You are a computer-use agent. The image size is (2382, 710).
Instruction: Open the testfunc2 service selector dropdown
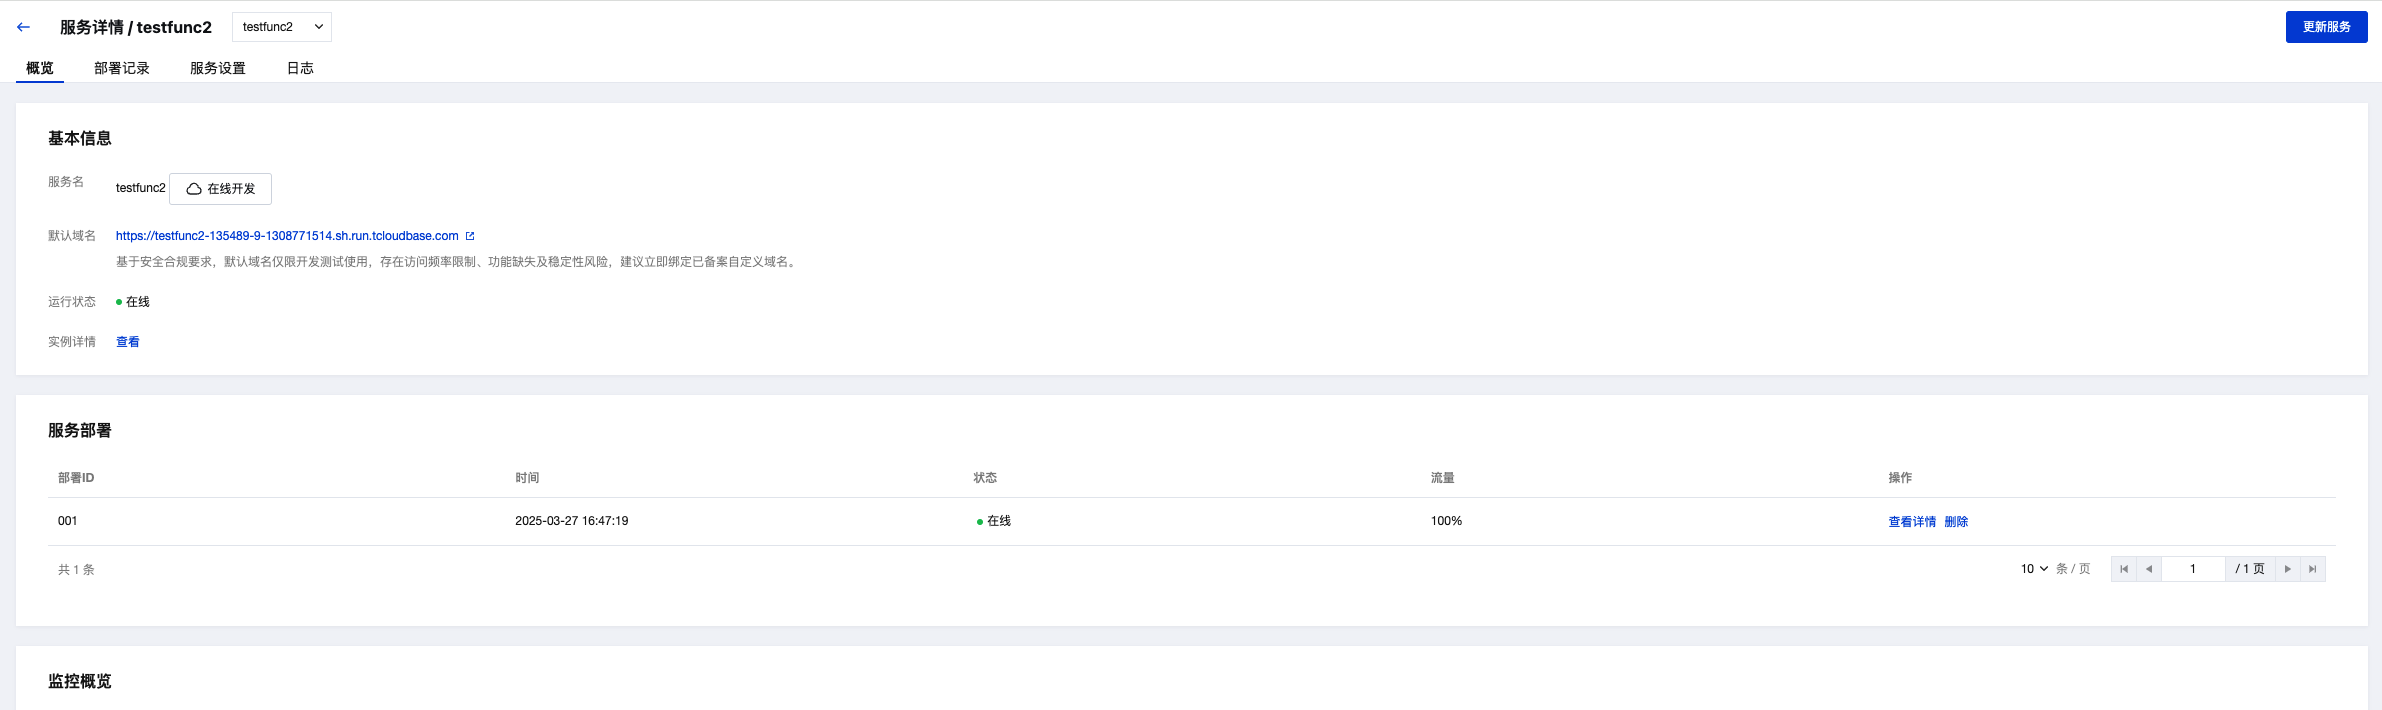(x=282, y=27)
